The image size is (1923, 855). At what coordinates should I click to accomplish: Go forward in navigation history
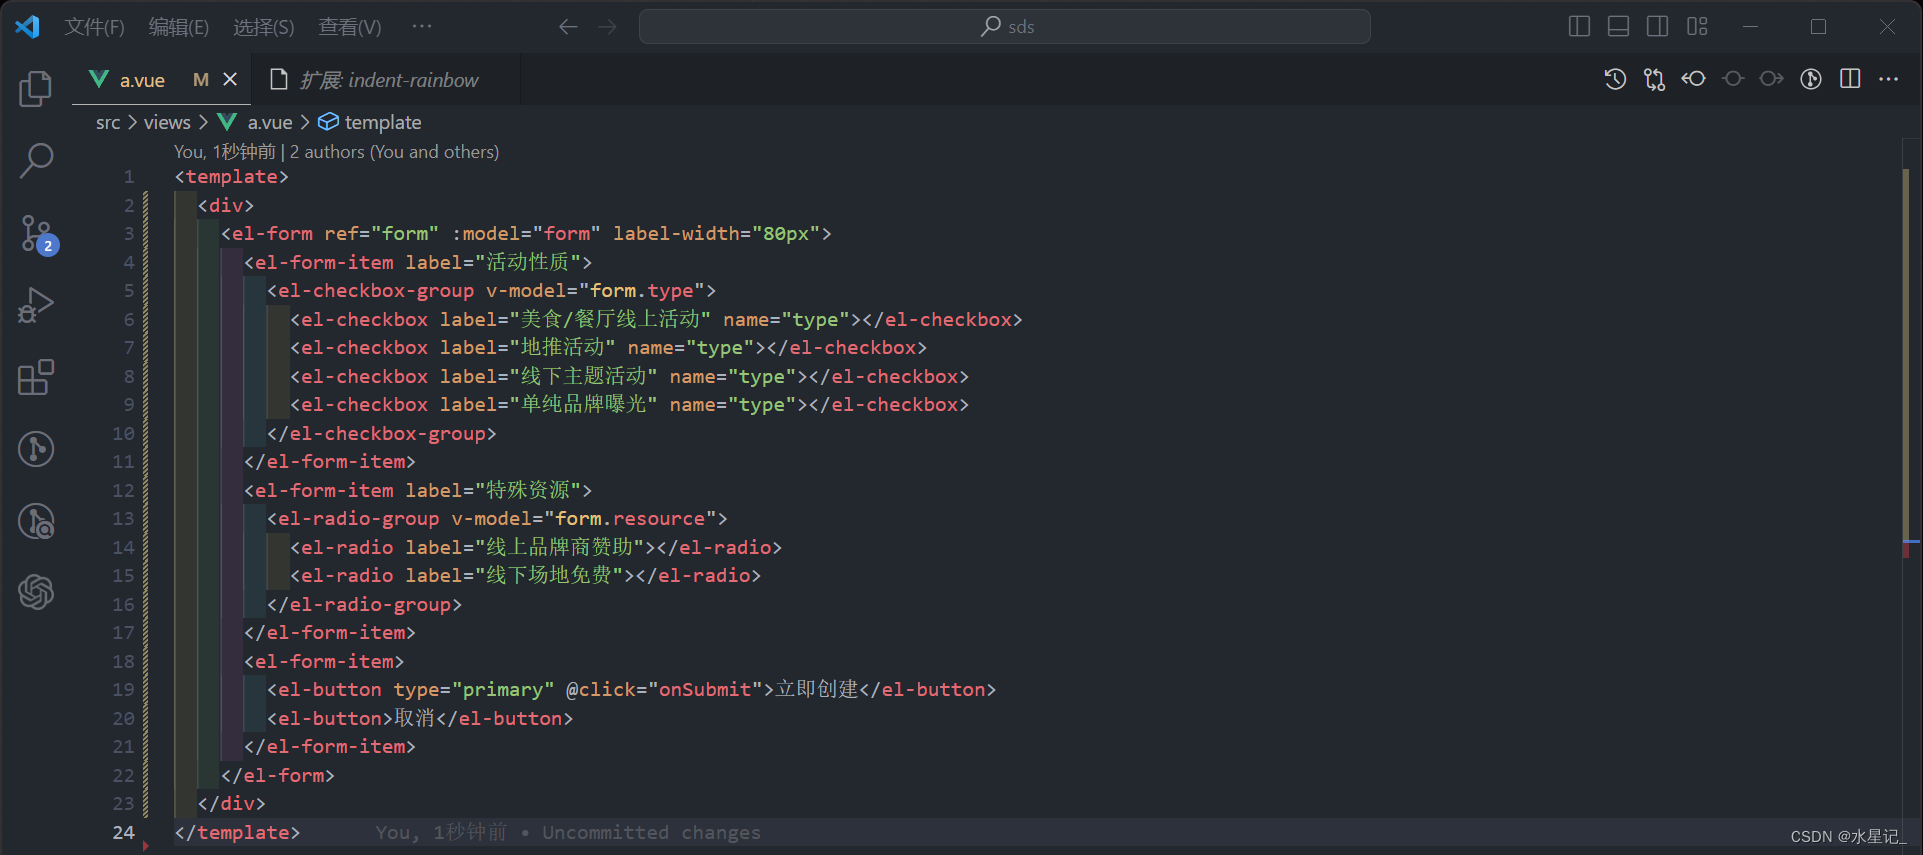point(608,27)
